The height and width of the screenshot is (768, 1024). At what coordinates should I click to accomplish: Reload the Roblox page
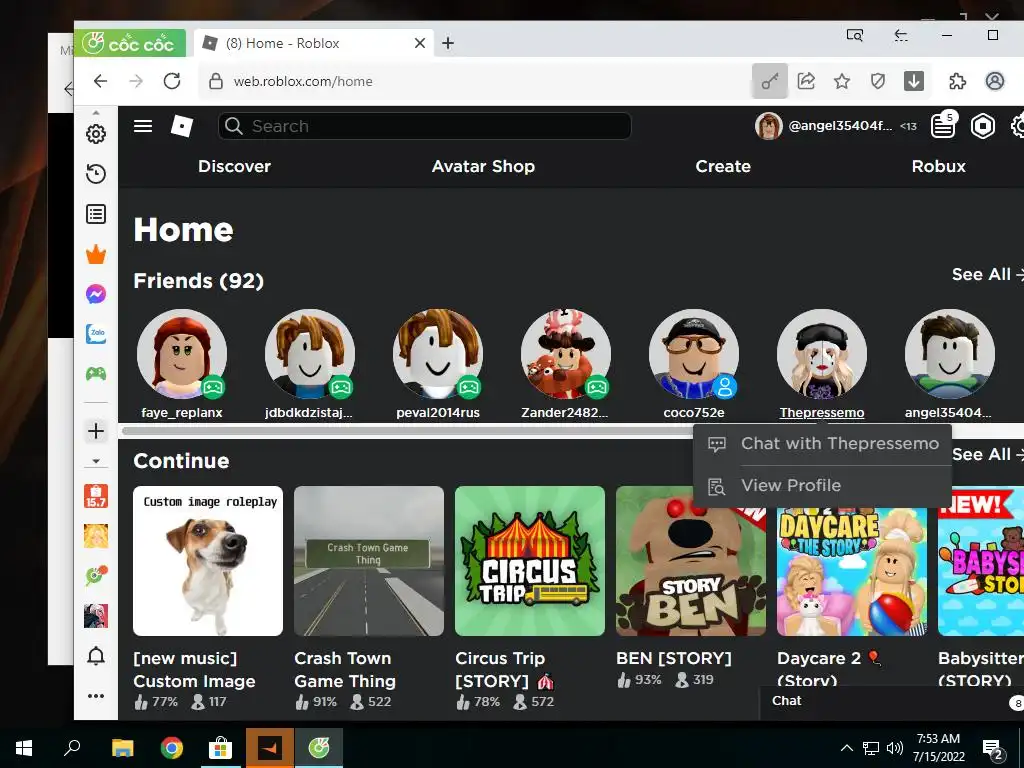(172, 81)
